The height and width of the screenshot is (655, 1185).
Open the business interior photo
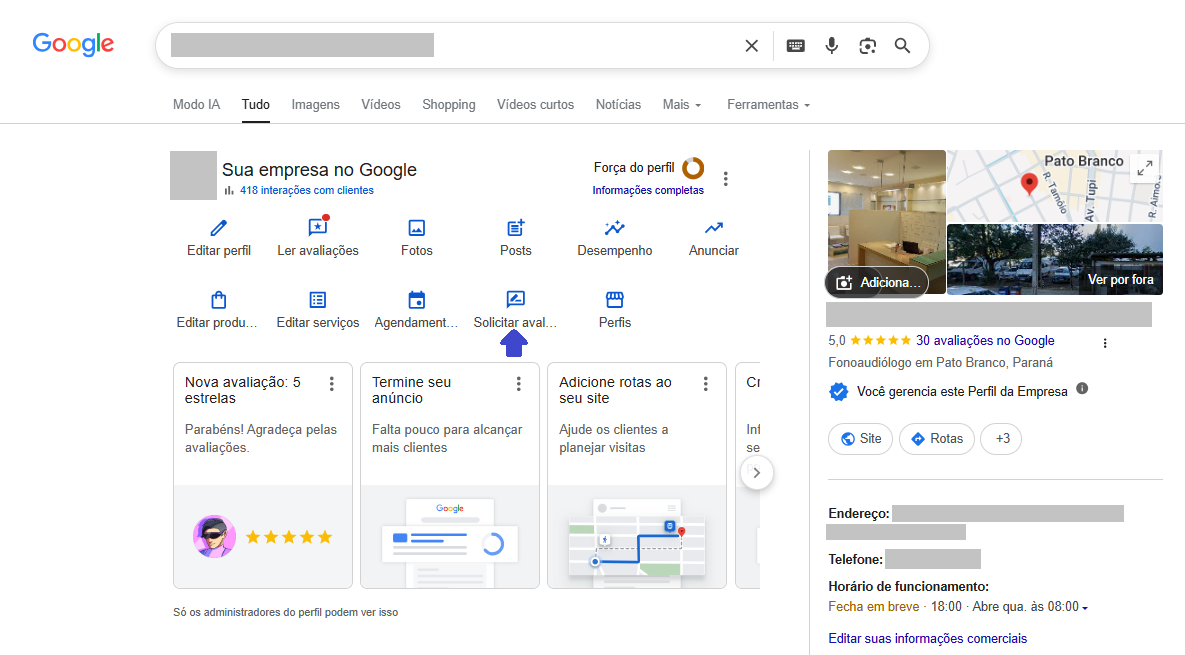pos(886,221)
